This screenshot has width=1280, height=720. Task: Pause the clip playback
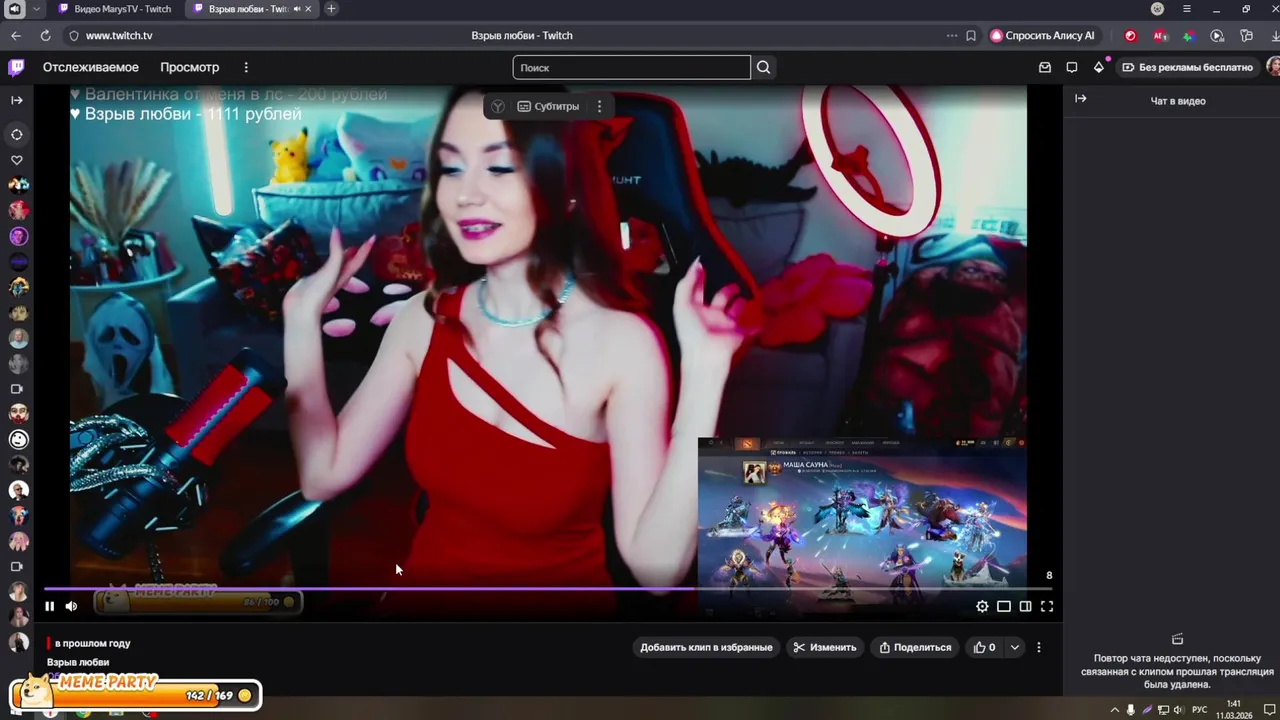[49, 606]
